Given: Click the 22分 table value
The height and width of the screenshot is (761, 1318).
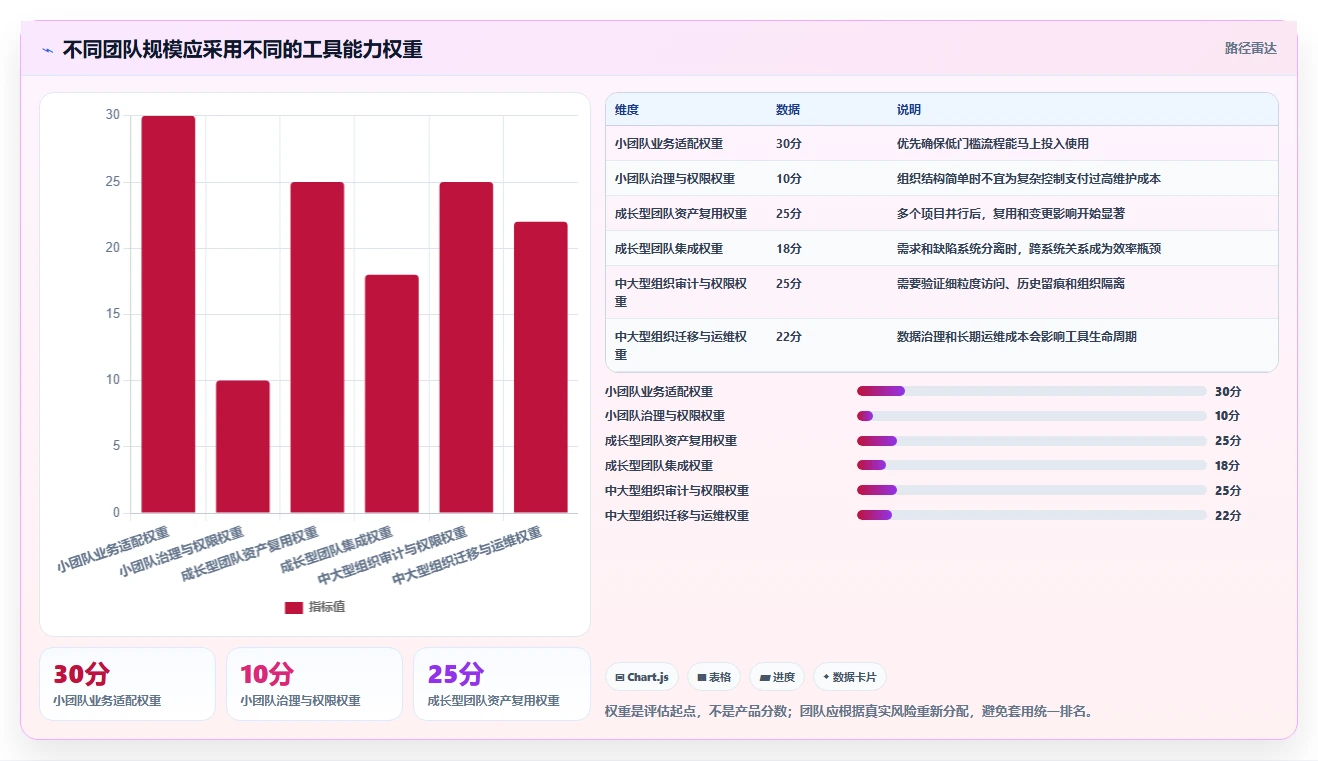Looking at the screenshot, I should 789,337.
